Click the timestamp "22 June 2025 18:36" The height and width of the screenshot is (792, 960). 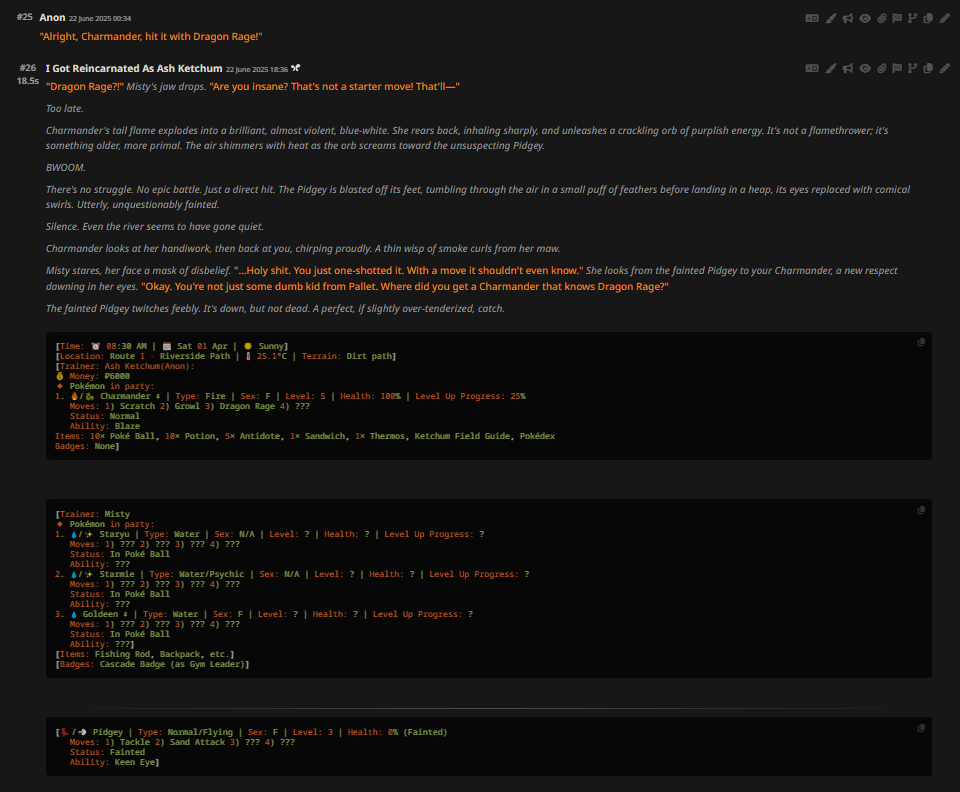click(x=257, y=69)
